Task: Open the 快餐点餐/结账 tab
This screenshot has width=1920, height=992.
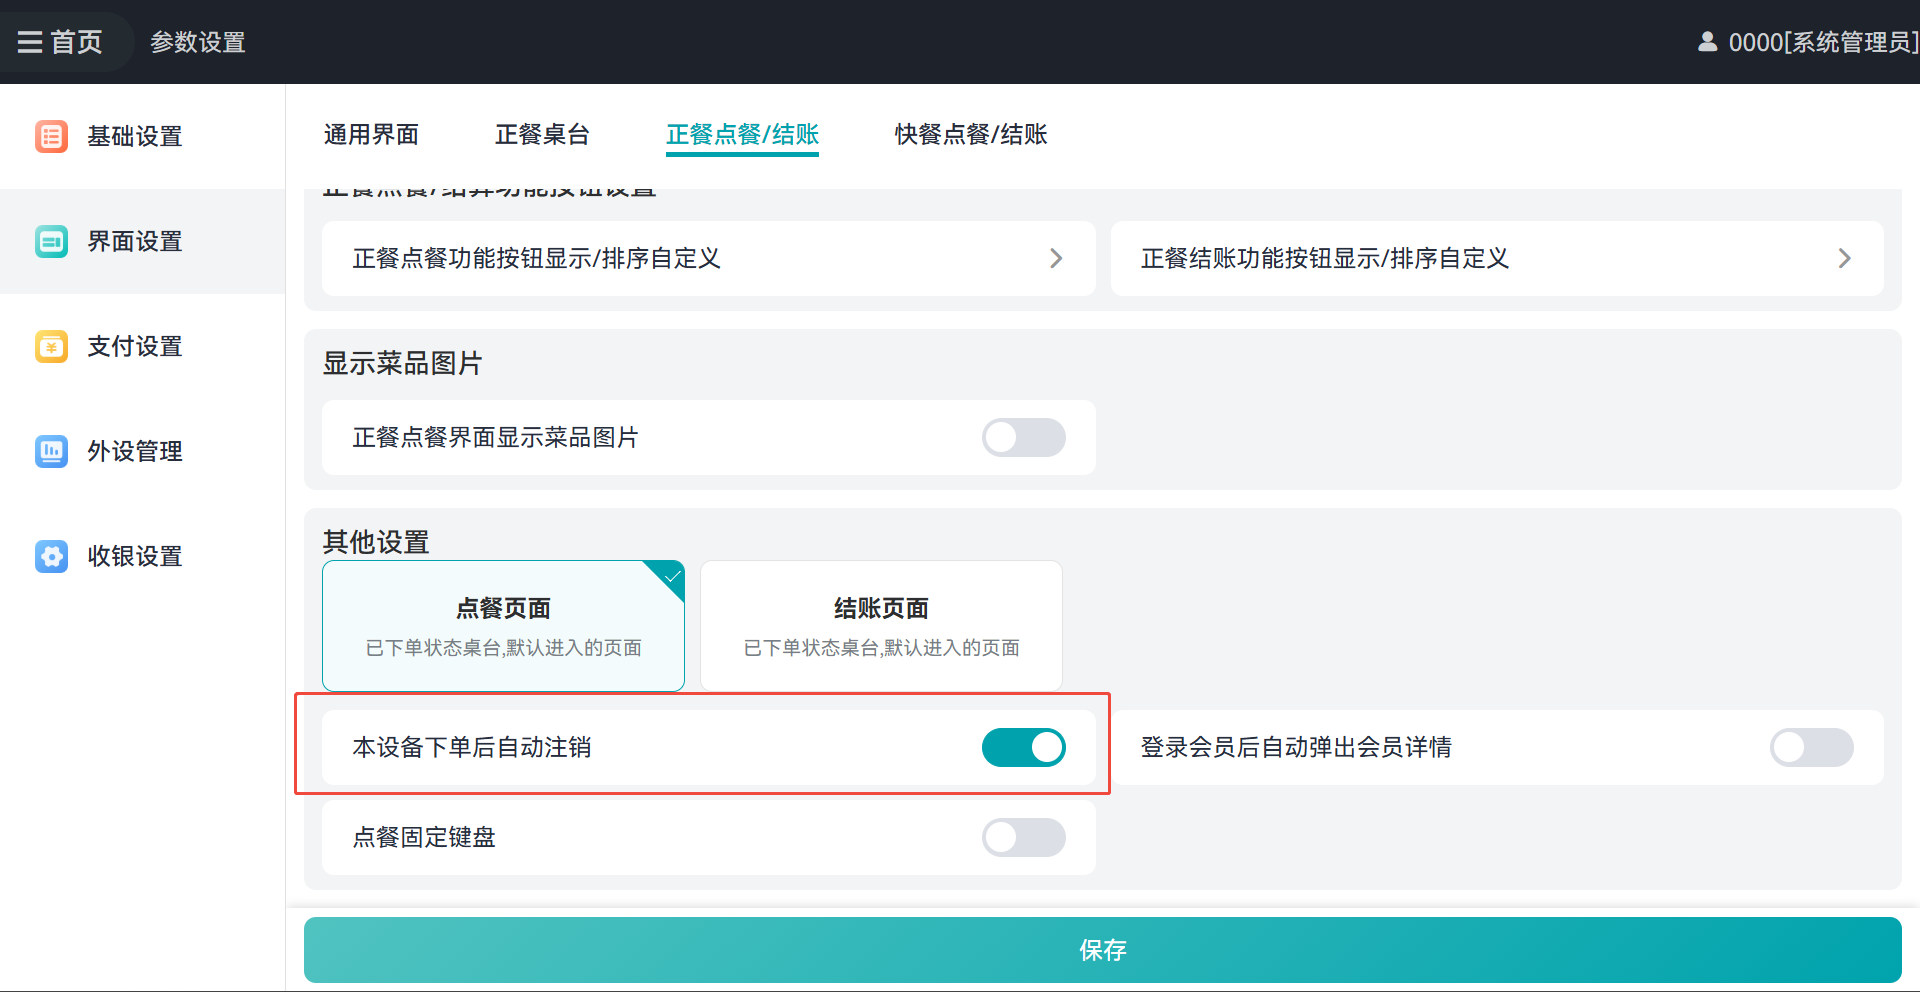Action: 970,134
